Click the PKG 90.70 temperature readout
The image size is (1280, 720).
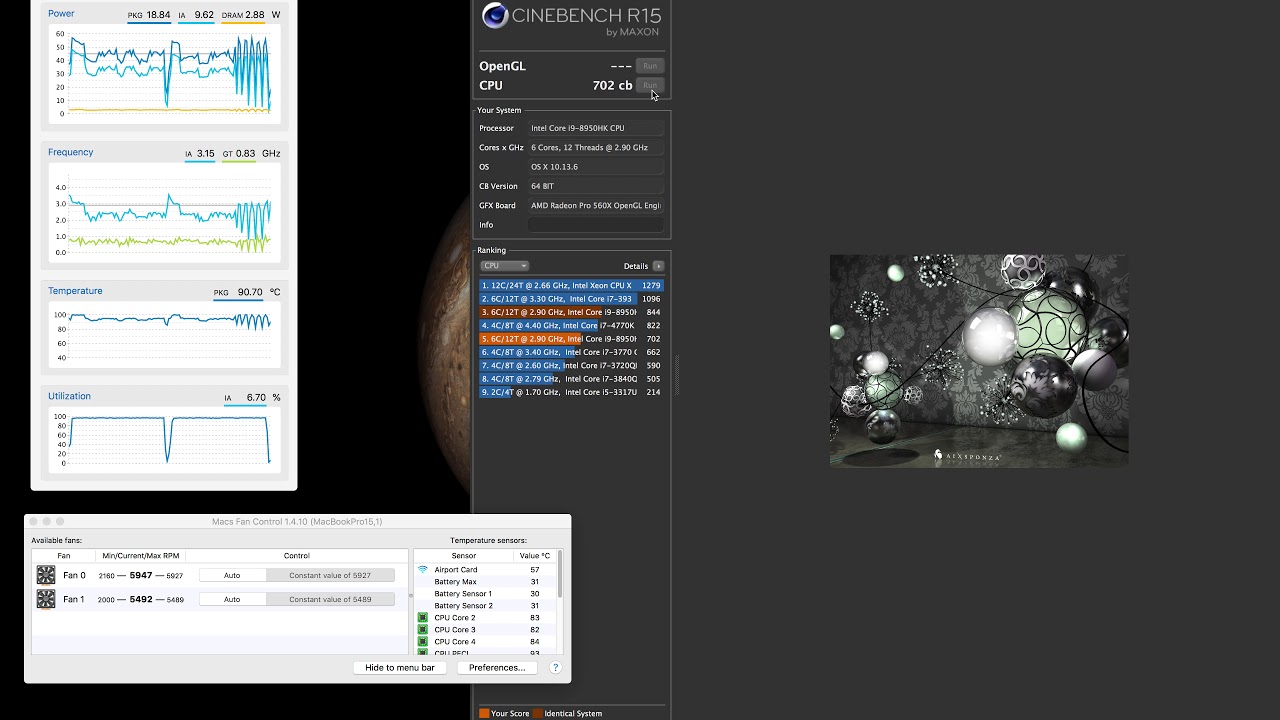click(x=238, y=293)
